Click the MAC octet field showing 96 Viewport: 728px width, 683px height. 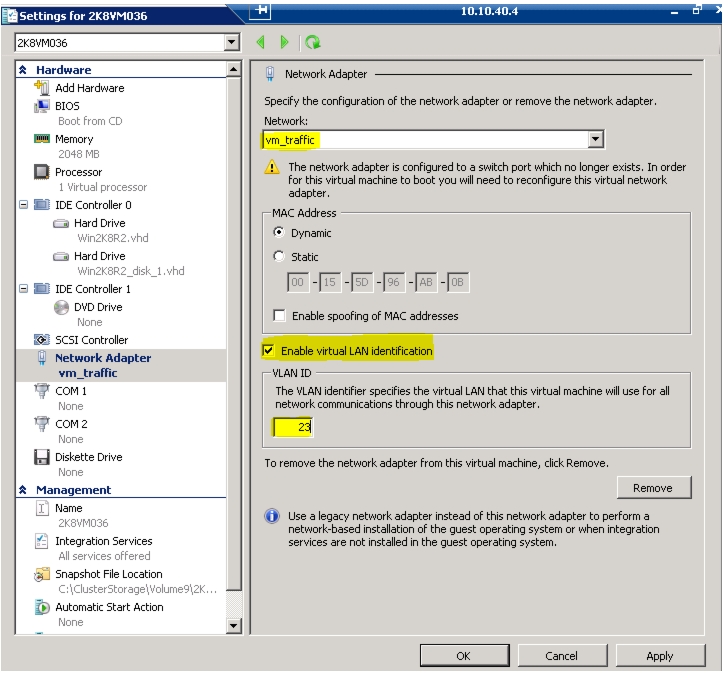(394, 282)
